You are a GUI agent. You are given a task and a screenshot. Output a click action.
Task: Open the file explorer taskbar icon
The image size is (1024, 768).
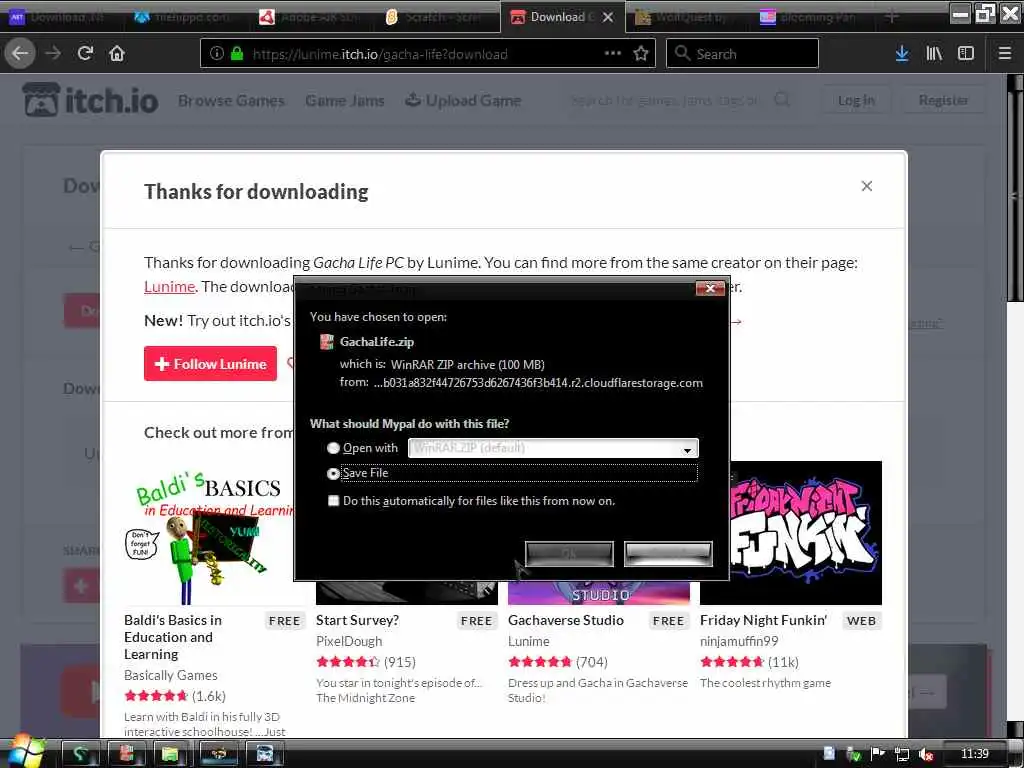click(170, 754)
